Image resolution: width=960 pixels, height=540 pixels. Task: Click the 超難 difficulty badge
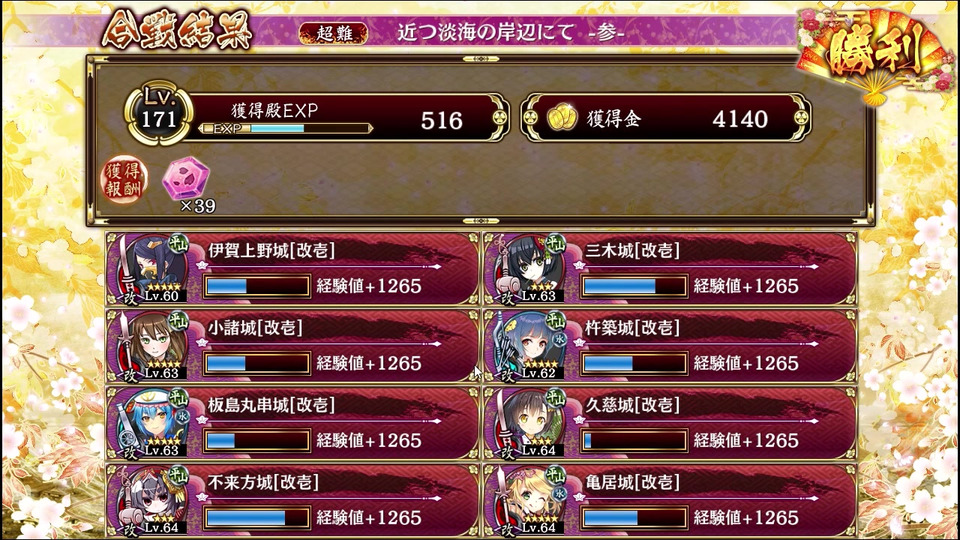pos(334,32)
